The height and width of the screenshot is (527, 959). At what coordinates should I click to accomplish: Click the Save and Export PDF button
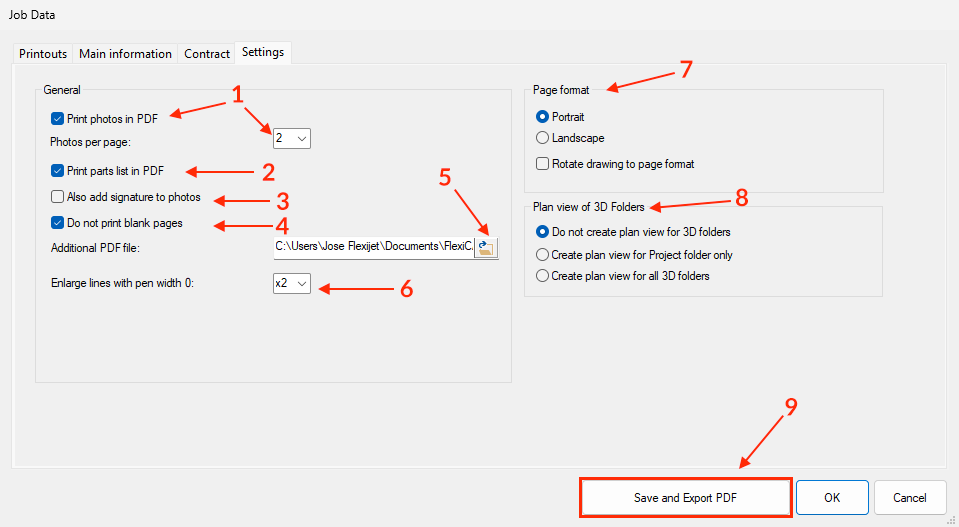click(x=685, y=497)
